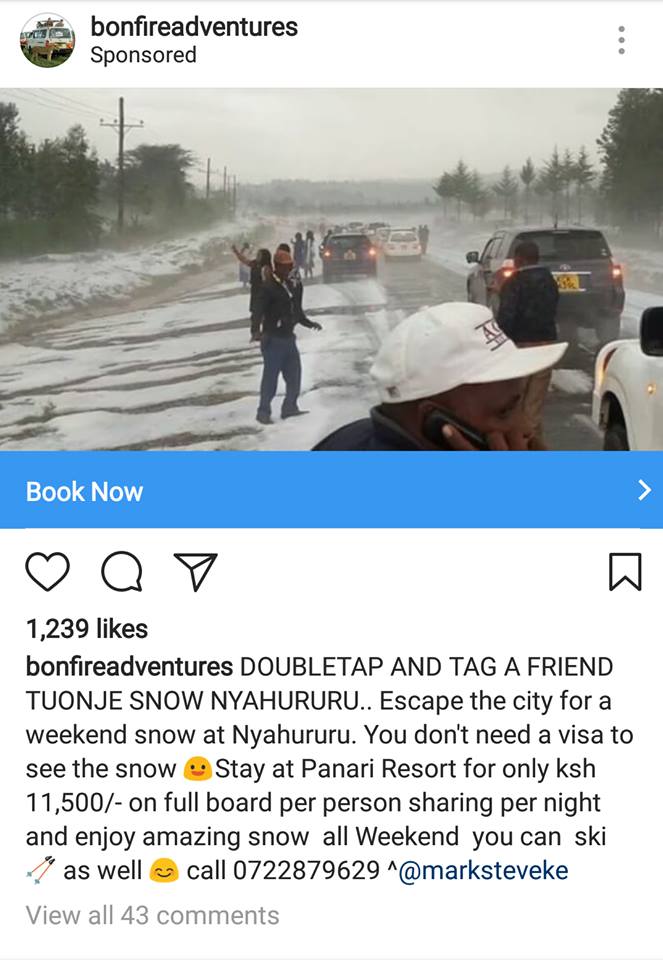
Task: Open the @marksteveke mention
Action: pyautogui.click(x=483, y=871)
